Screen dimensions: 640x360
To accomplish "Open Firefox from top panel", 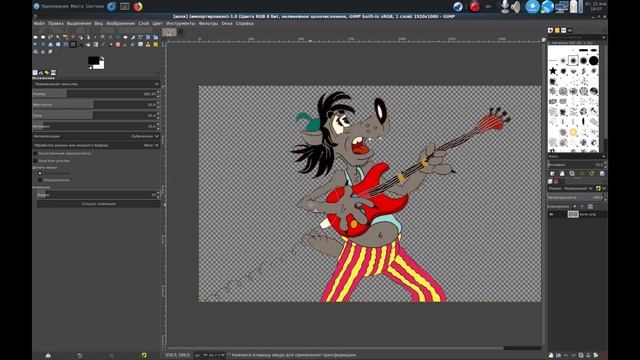I will click(x=138, y=6).
